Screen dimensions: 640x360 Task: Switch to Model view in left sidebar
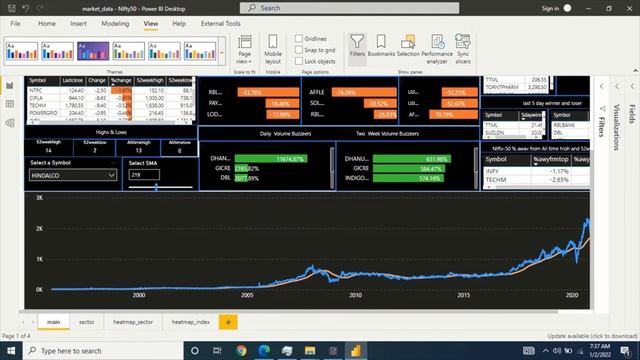point(10,123)
